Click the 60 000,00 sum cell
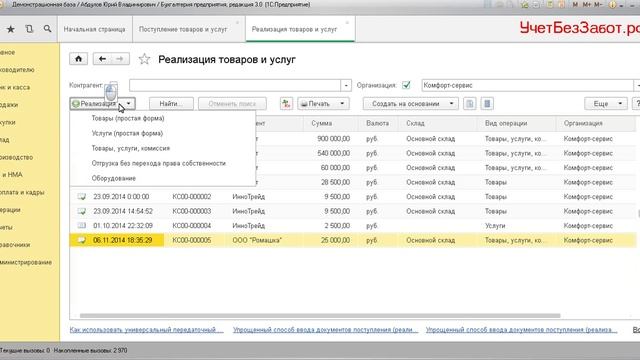640x360 pixels. coord(335,168)
